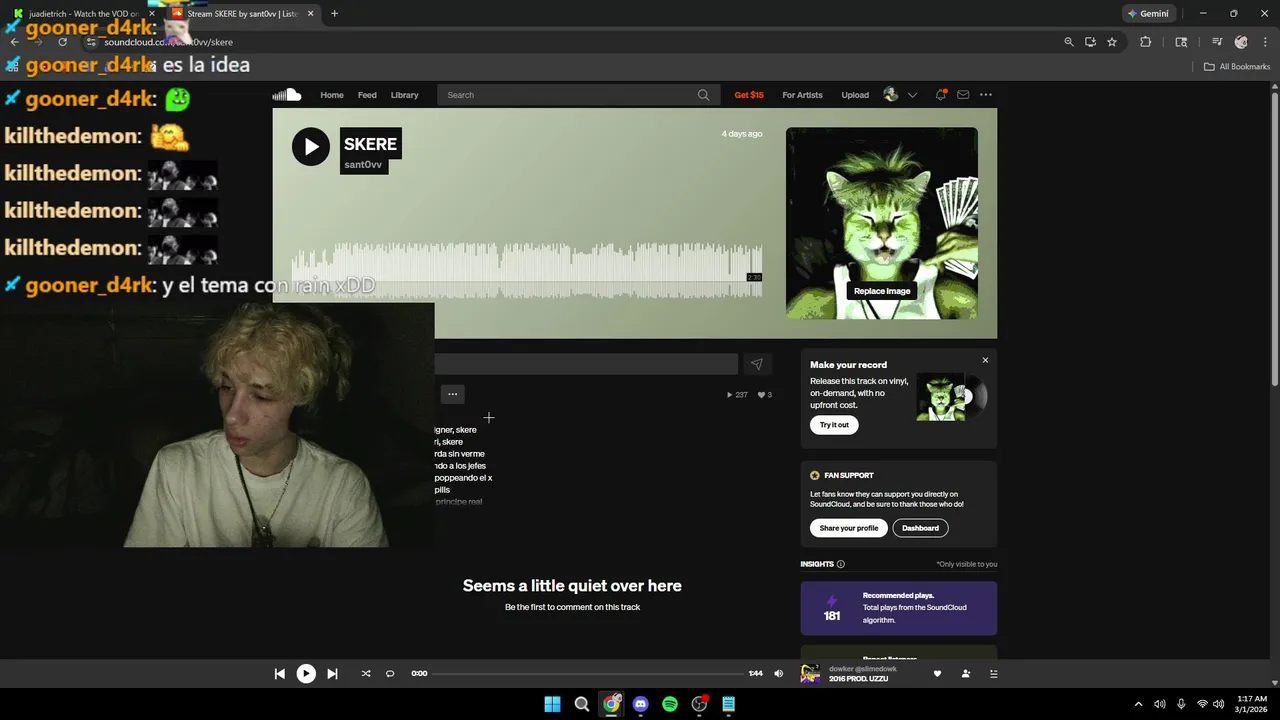This screenshot has width=1280, height=720.
Task: Skip to next track in player bar
Action: tap(332, 674)
